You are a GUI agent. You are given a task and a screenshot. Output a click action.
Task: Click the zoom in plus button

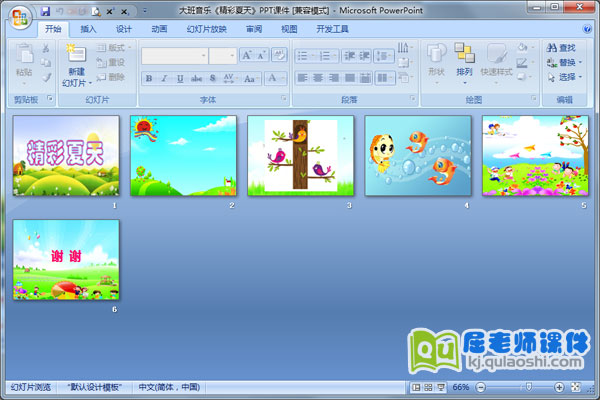click(557, 387)
